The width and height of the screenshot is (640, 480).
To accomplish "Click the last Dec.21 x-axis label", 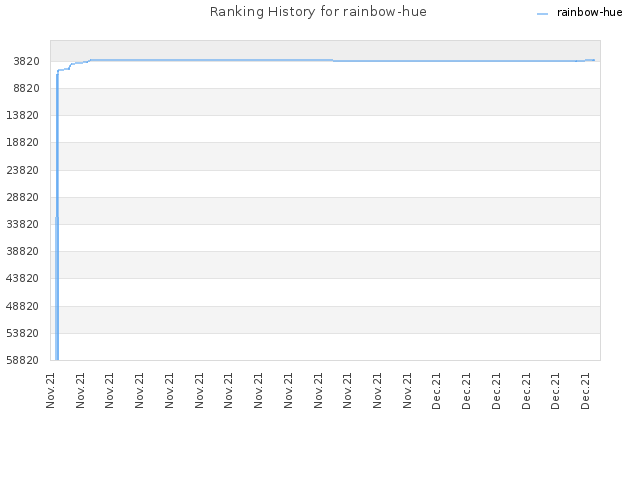I will point(585,391).
